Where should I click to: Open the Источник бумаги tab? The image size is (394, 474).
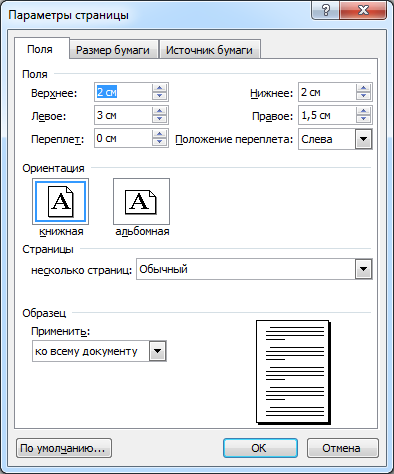pyautogui.click(x=209, y=50)
